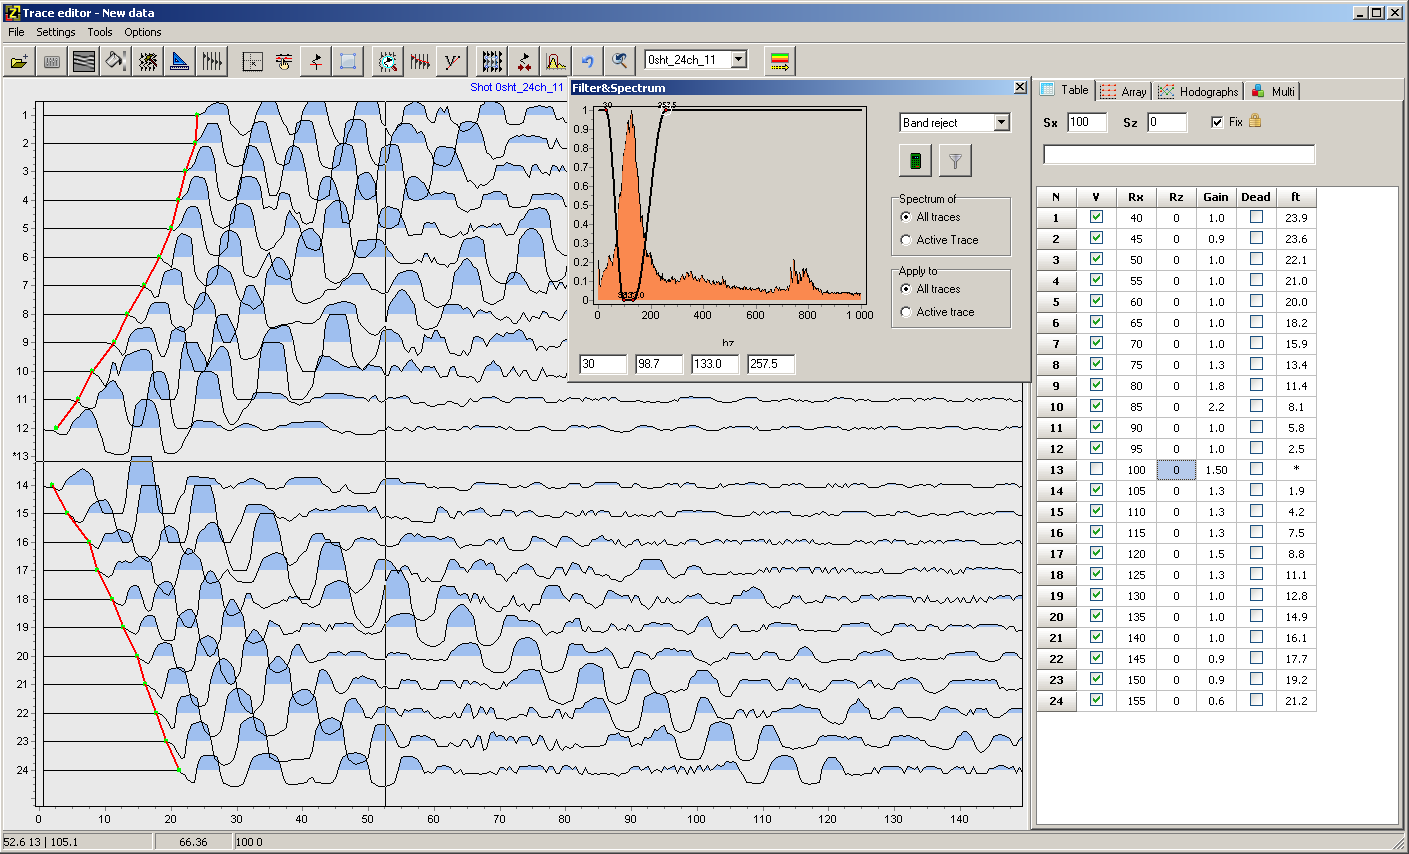
Task: Click the blue rectangle selection icon
Action: click(x=348, y=62)
